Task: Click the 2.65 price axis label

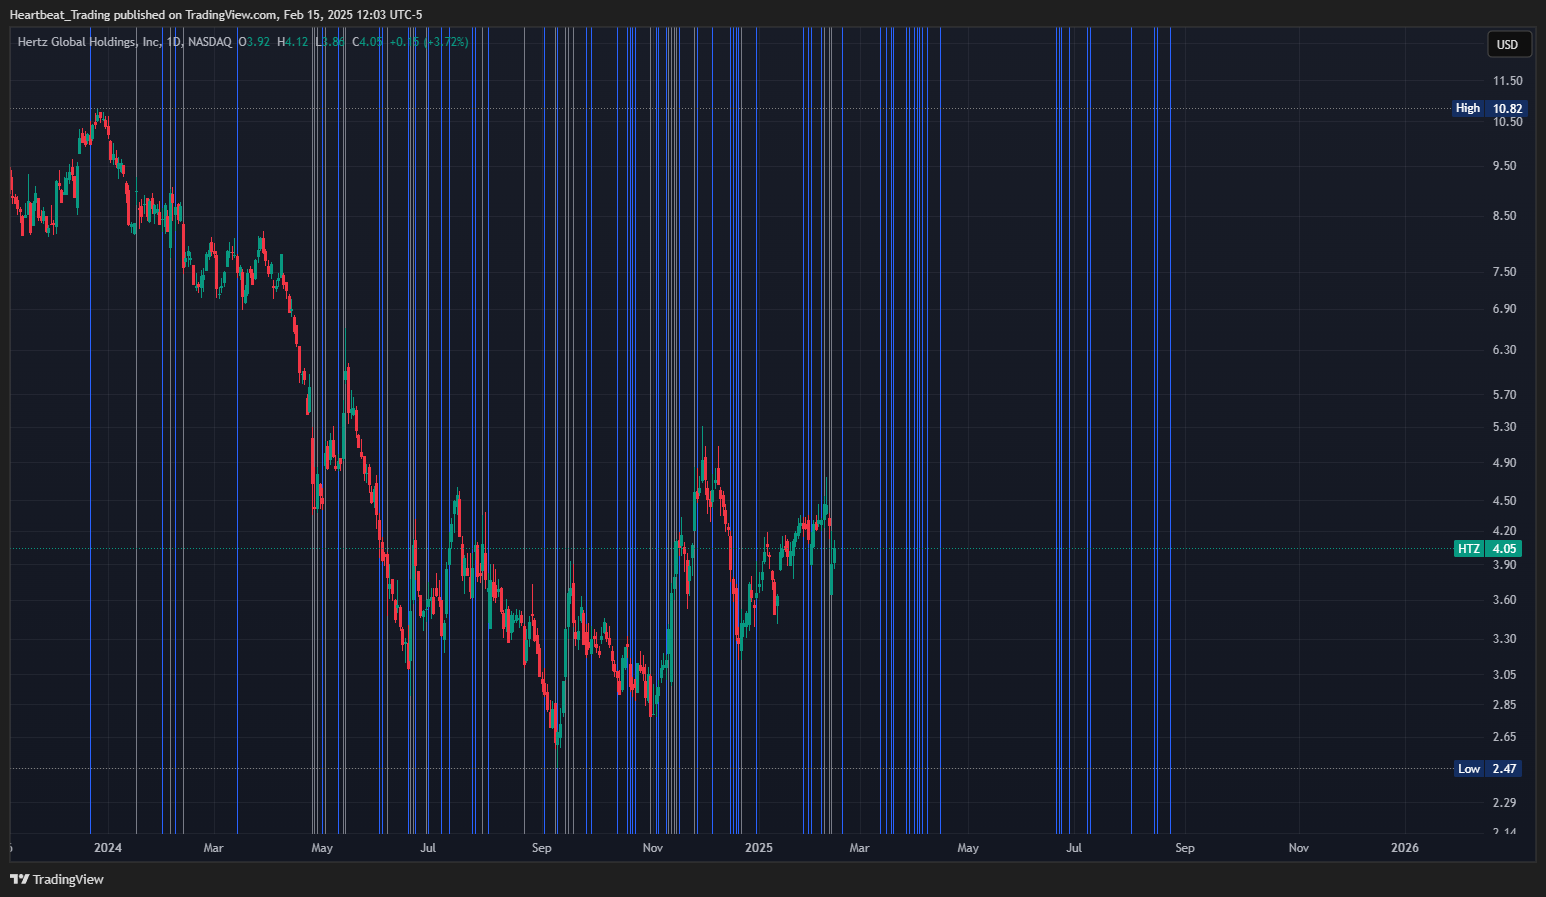Action: (1504, 737)
